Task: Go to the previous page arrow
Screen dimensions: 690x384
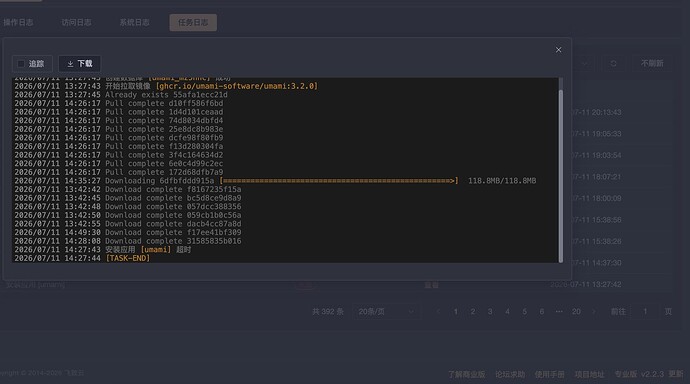Action: 438,311
